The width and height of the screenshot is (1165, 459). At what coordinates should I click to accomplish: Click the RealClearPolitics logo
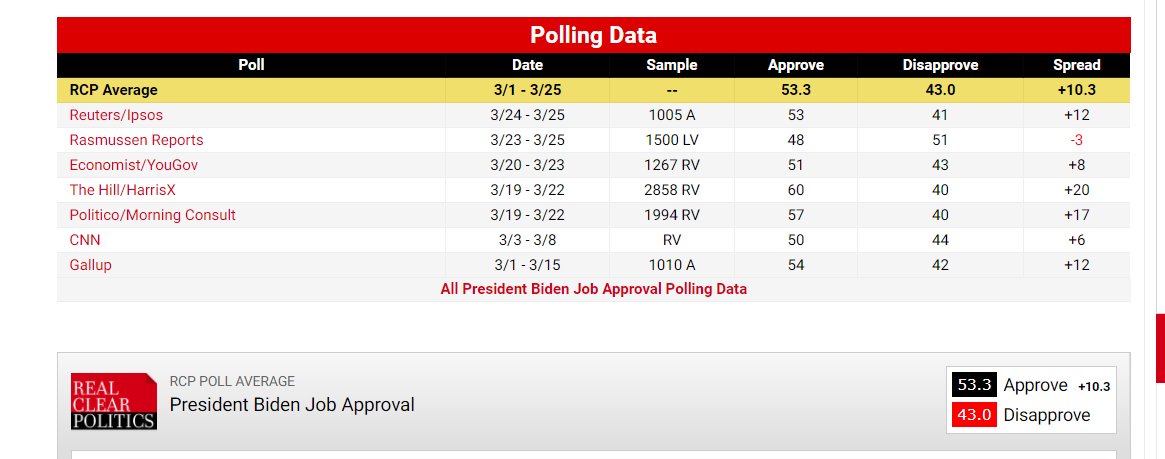(113, 401)
